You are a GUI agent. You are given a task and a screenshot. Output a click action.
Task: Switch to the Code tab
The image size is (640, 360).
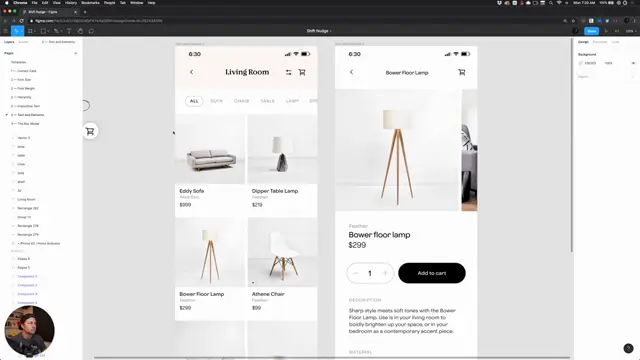pos(615,42)
